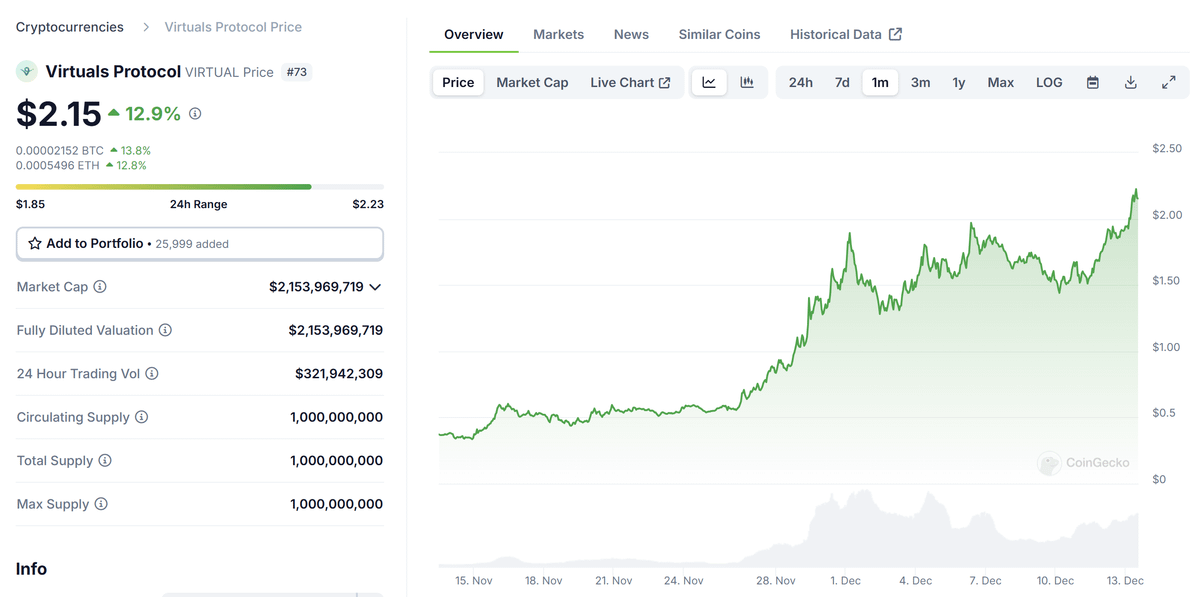Click the star icon in Add to Portfolio

(34, 243)
